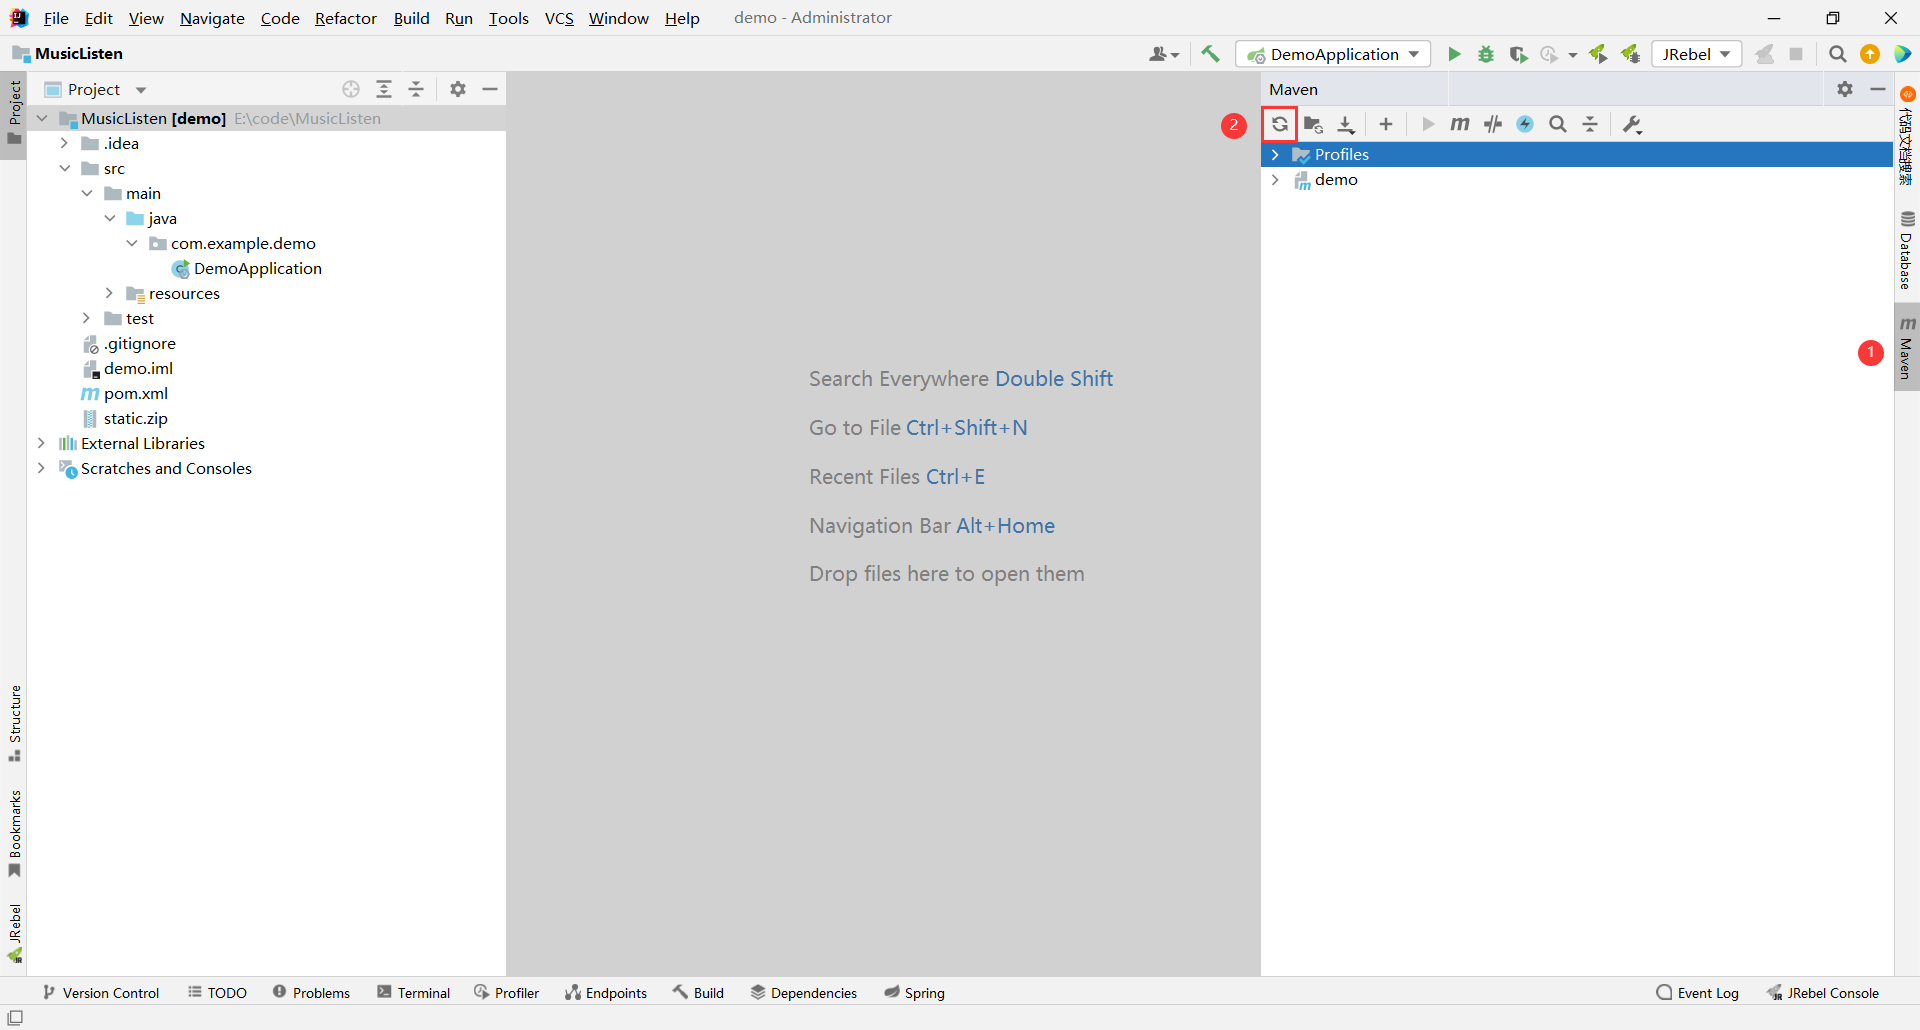Open Project panel gear options
The width and height of the screenshot is (1920, 1030).
[x=458, y=89]
